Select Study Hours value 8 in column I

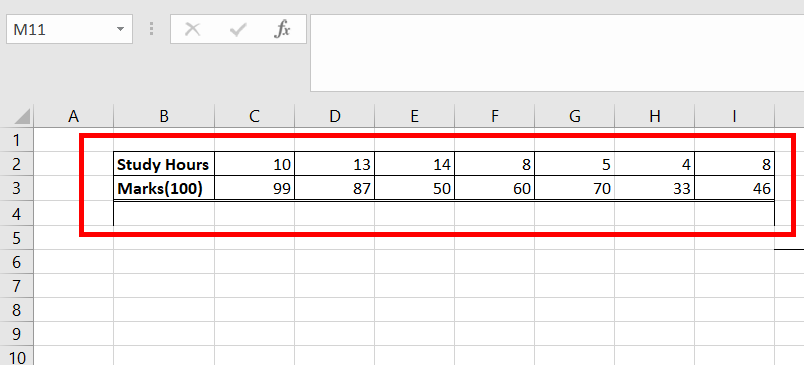coord(734,164)
